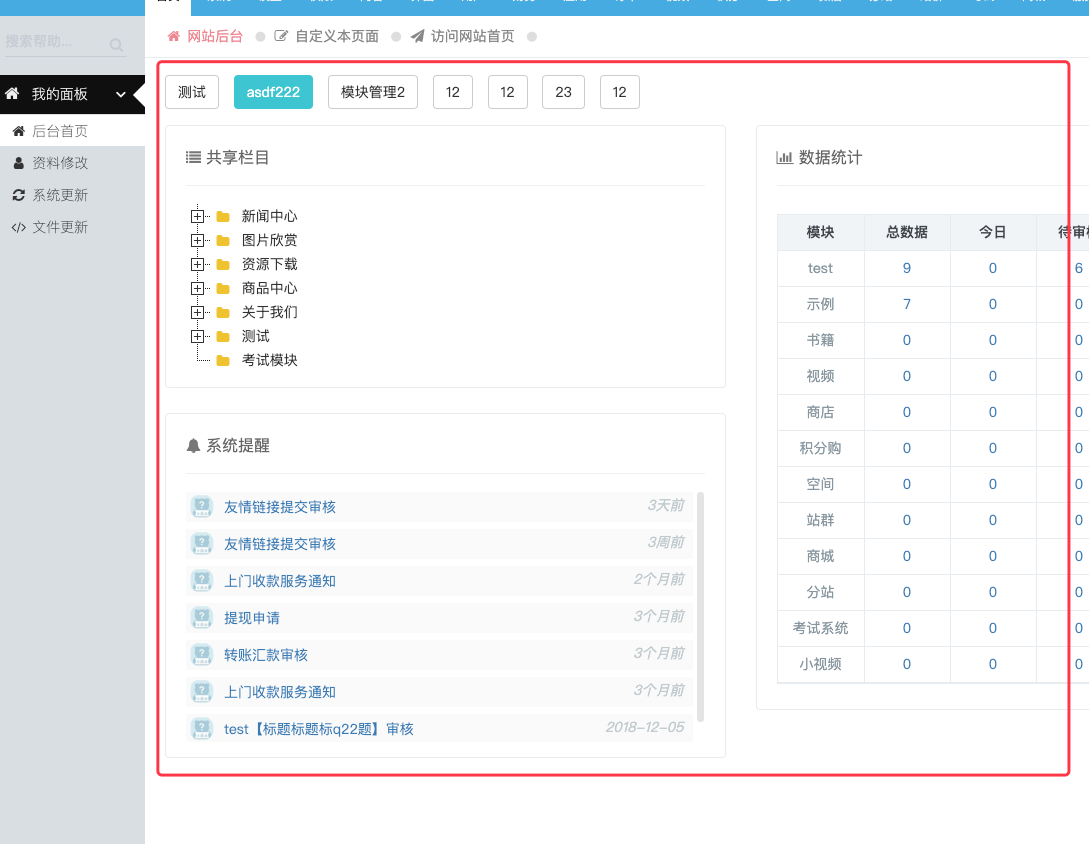Select the 模块管理2 tab
1089x844 pixels.
372,92
